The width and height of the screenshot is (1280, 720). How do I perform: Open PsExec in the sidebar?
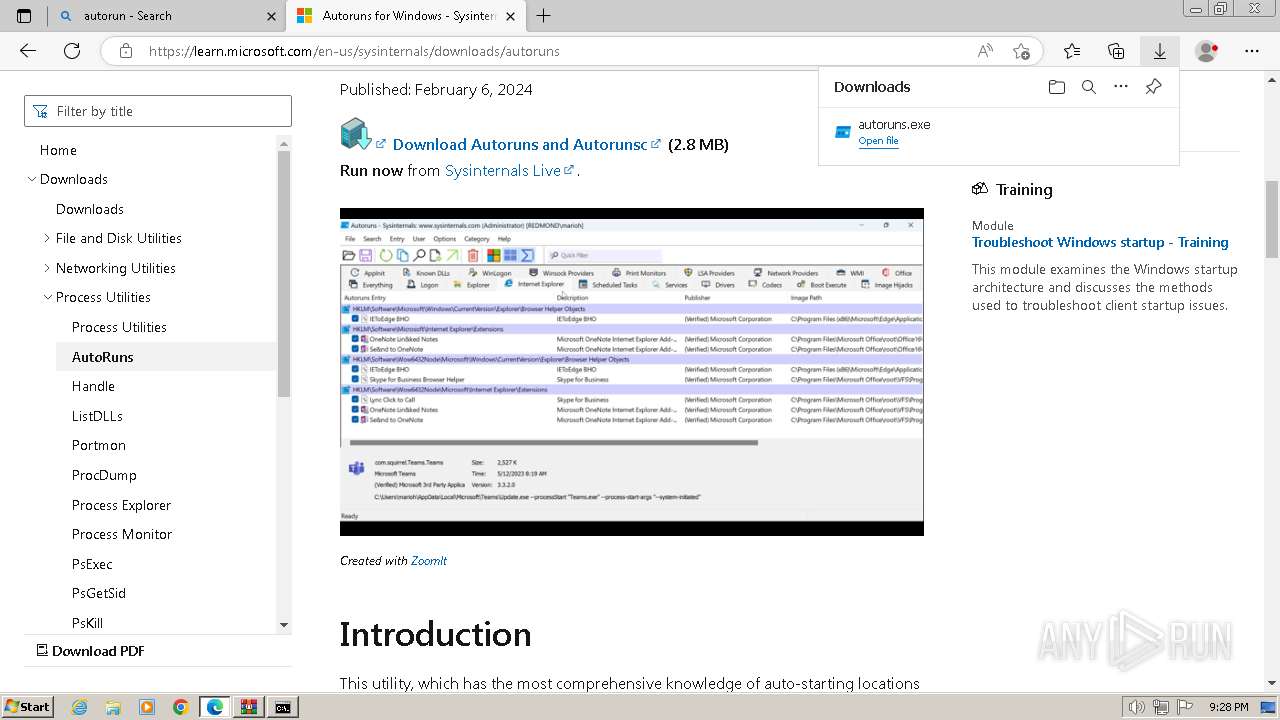click(x=92, y=564)
